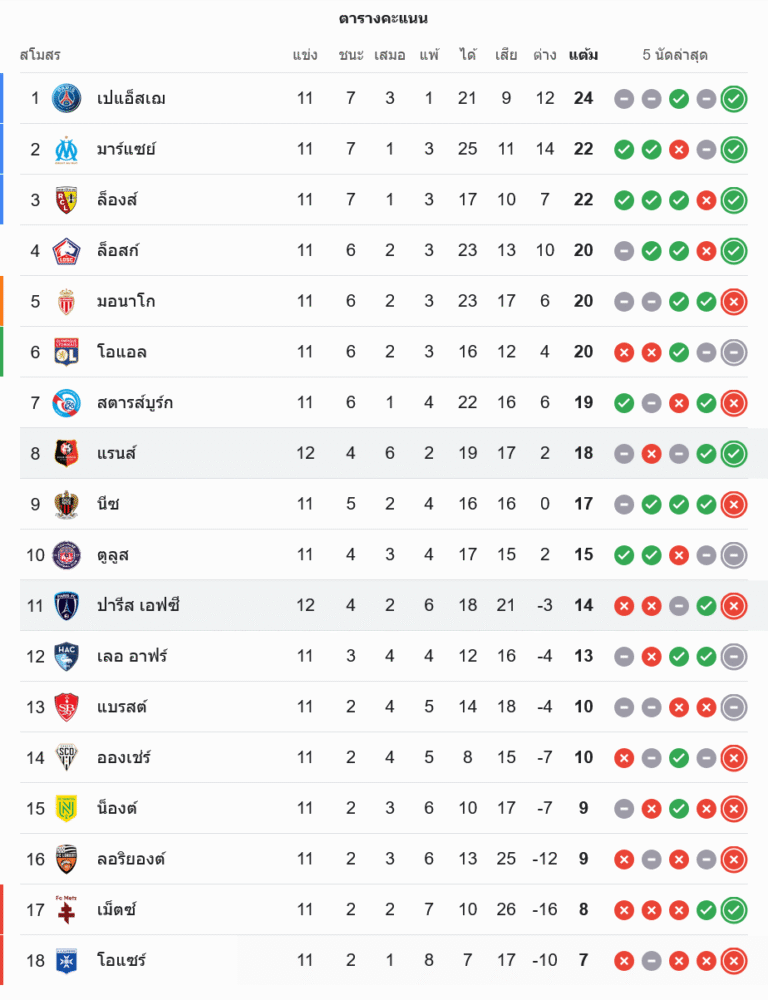Click the Le Havre HAC crest
The image size is (768, 1000).
tap(66, 656)
